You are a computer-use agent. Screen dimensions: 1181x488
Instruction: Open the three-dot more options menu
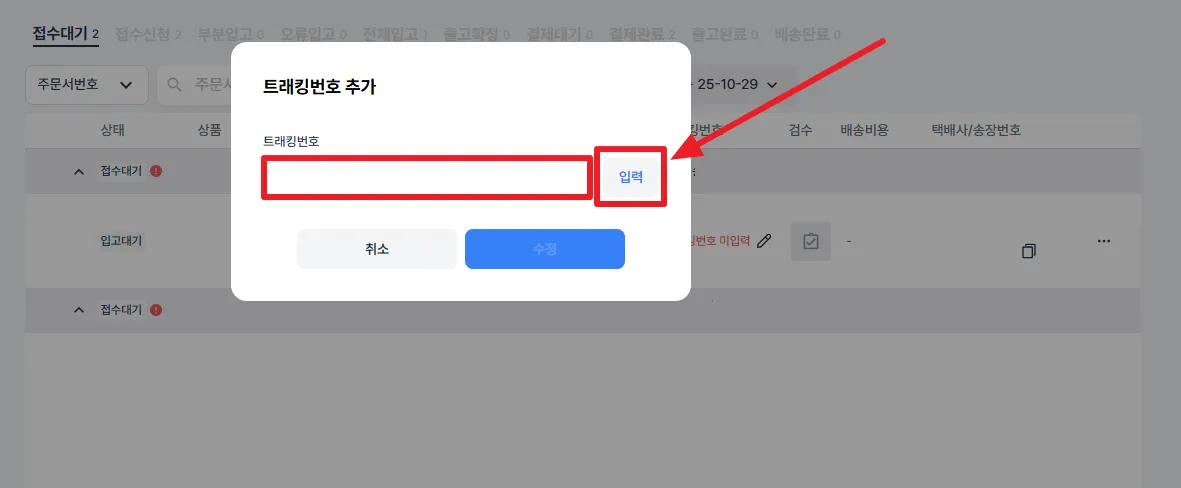pyautogui.click(x=1104, y=241)
